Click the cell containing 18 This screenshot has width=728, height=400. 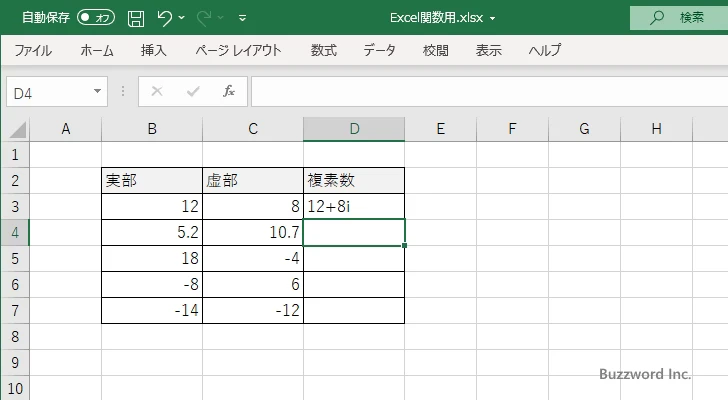152,258
